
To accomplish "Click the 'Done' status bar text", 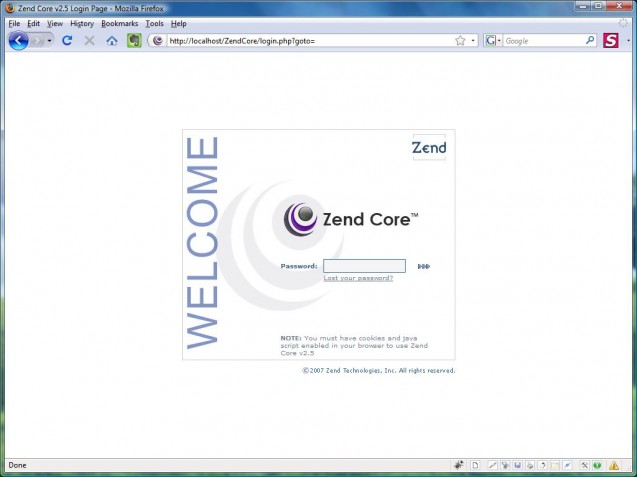I will 17,465.
